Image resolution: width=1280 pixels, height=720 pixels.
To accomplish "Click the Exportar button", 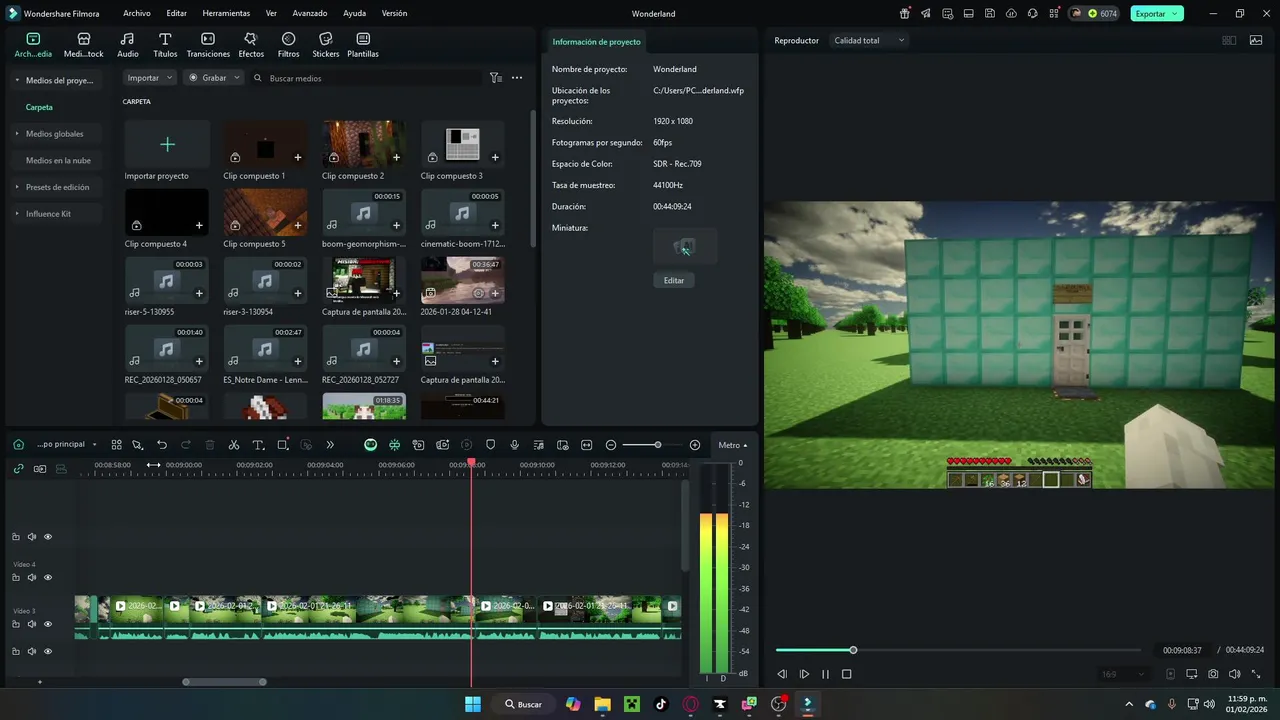I will coord(1157,14).
